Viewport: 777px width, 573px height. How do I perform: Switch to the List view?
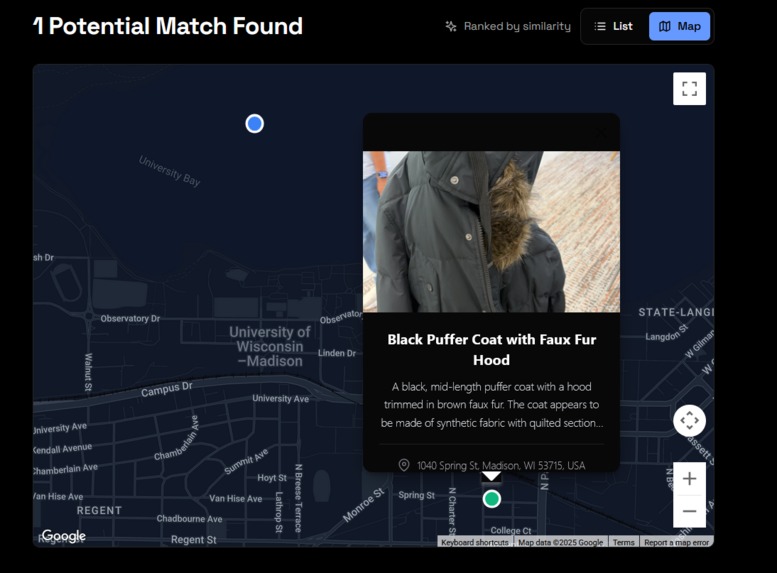613,26
